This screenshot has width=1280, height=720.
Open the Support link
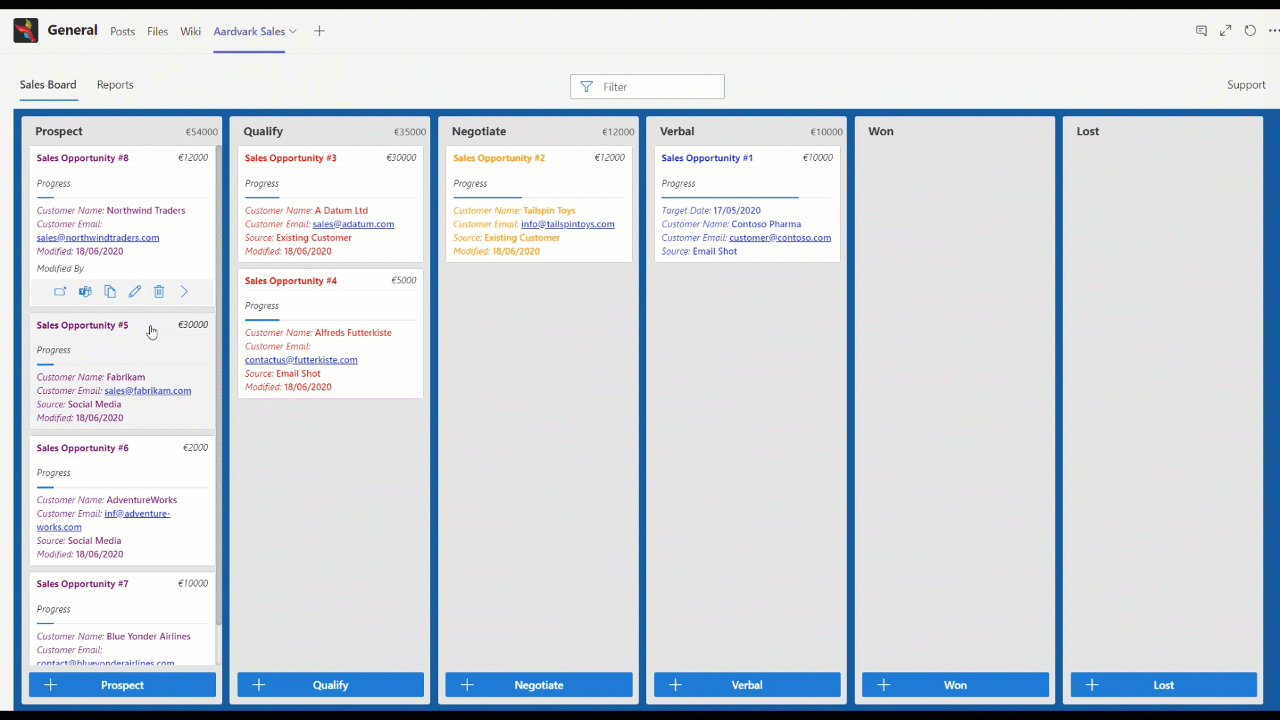click(x=1246, y=85)
